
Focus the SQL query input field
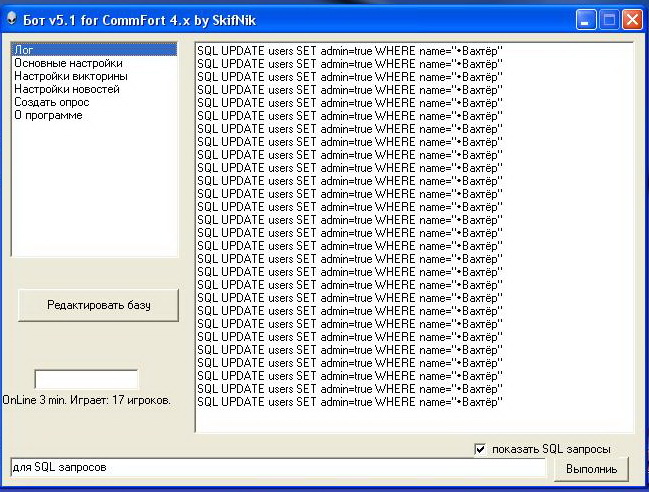pos(277,467)
